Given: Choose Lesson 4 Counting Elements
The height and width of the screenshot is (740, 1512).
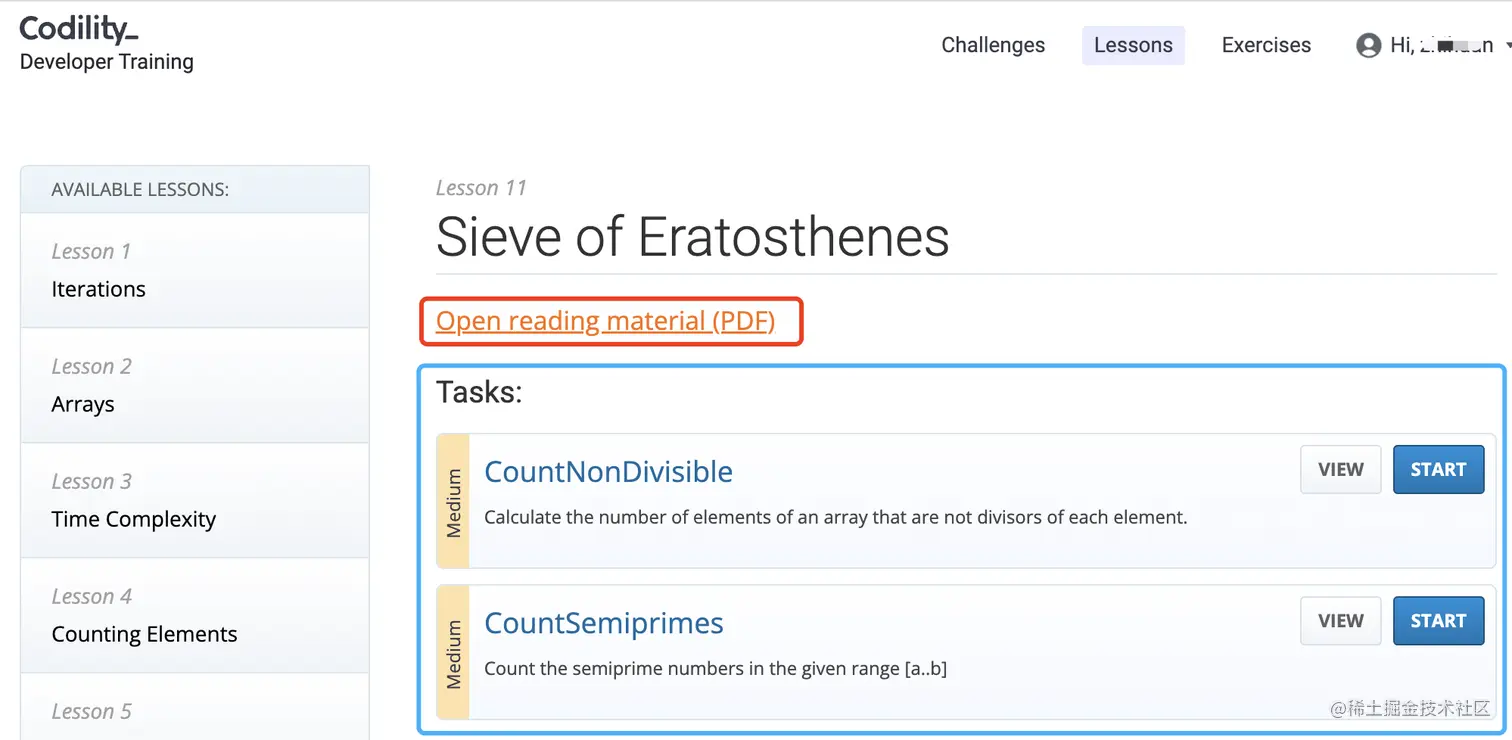Looking at the screenshot, I should 195,616.
